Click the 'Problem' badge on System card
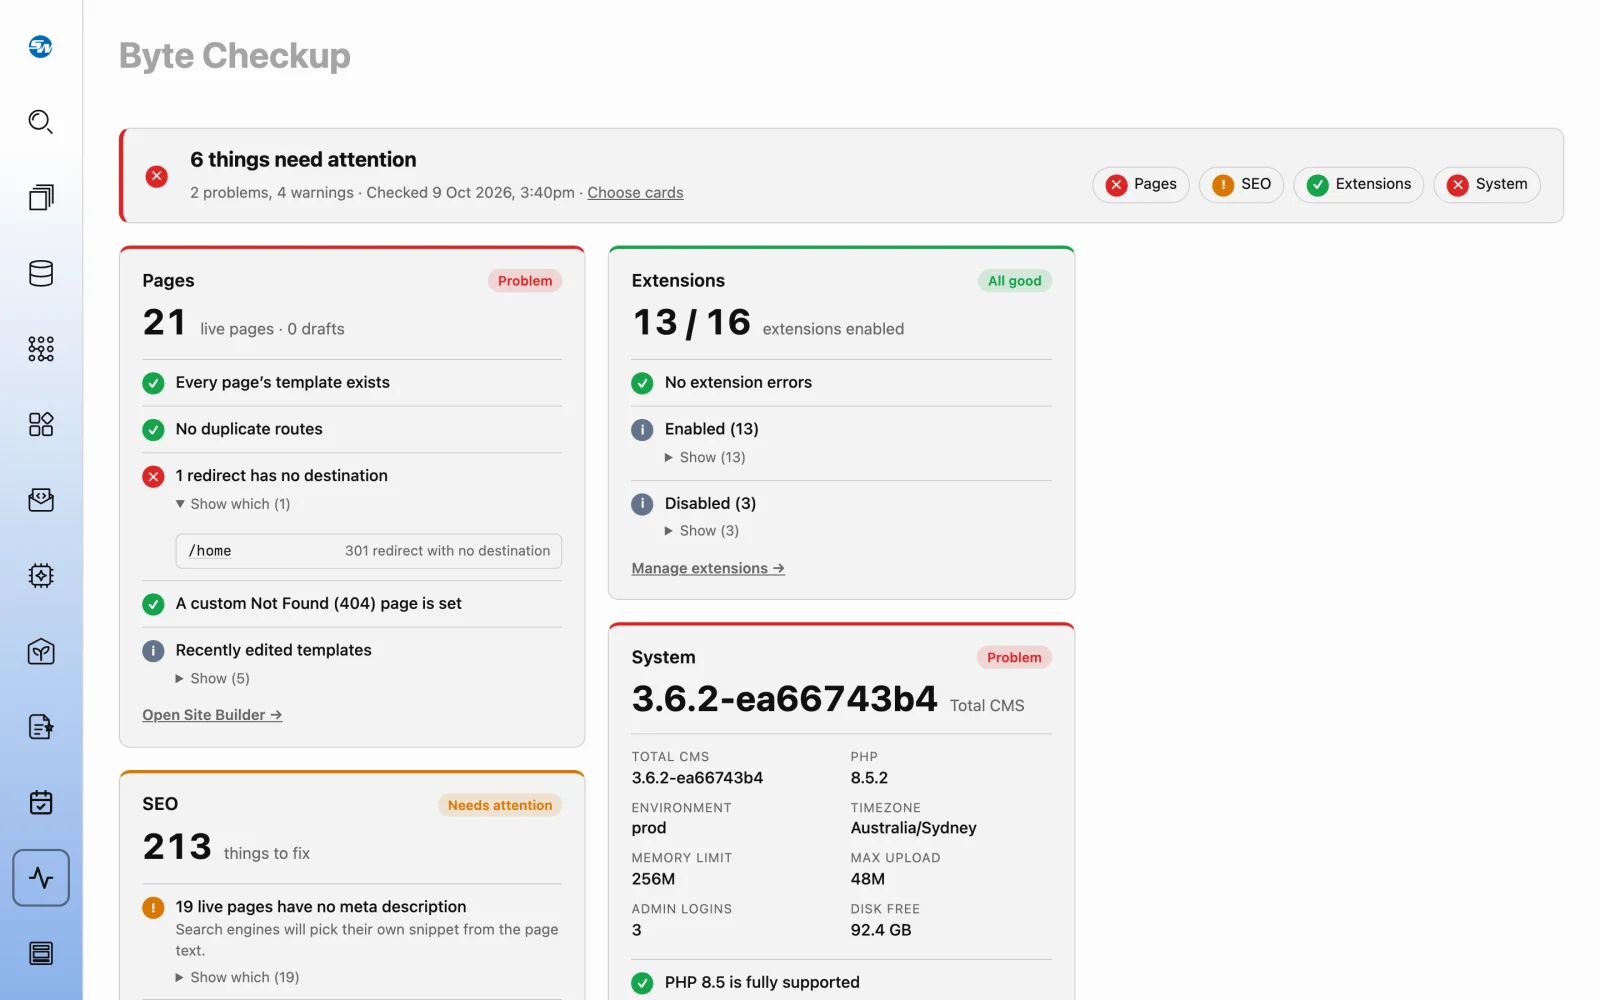The image size is (1600, 1000). [1014, 657]
